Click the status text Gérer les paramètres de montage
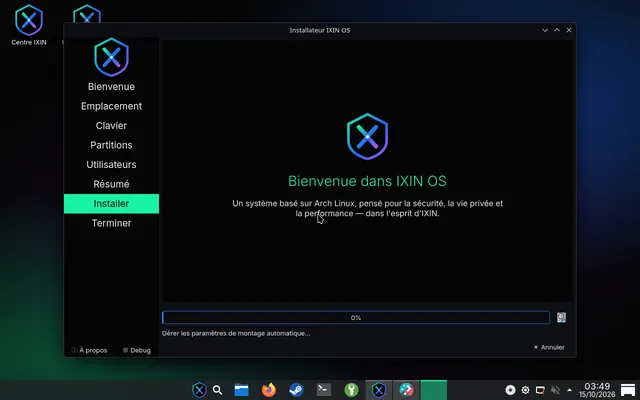This screenshot has height=400, width=640. tap(236, 333)
